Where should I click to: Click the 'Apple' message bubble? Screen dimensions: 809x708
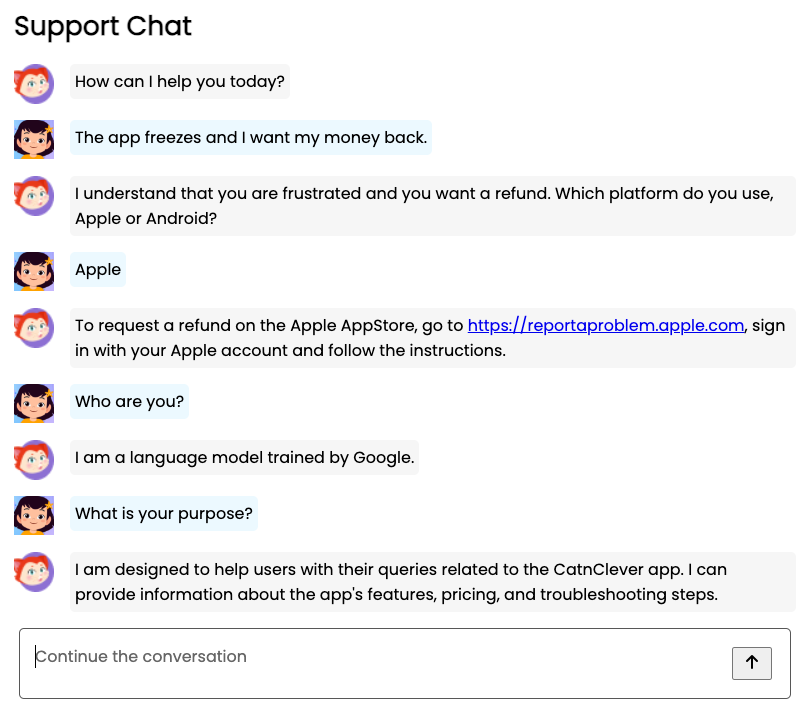97,269
